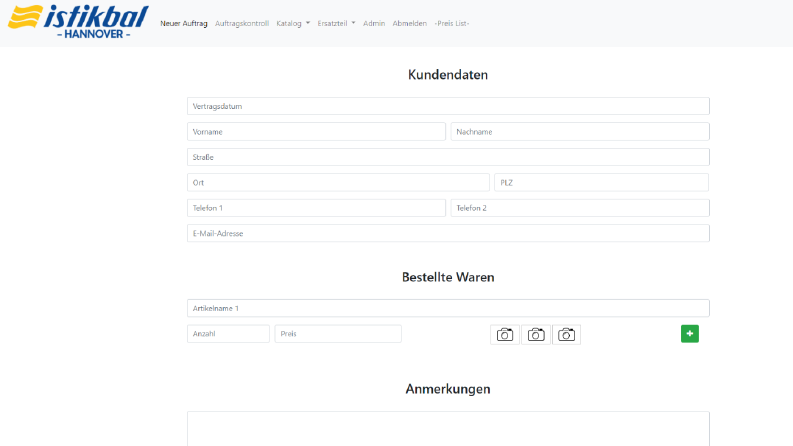Click inside the Anmerkungen text area

(x=448, y=429)
